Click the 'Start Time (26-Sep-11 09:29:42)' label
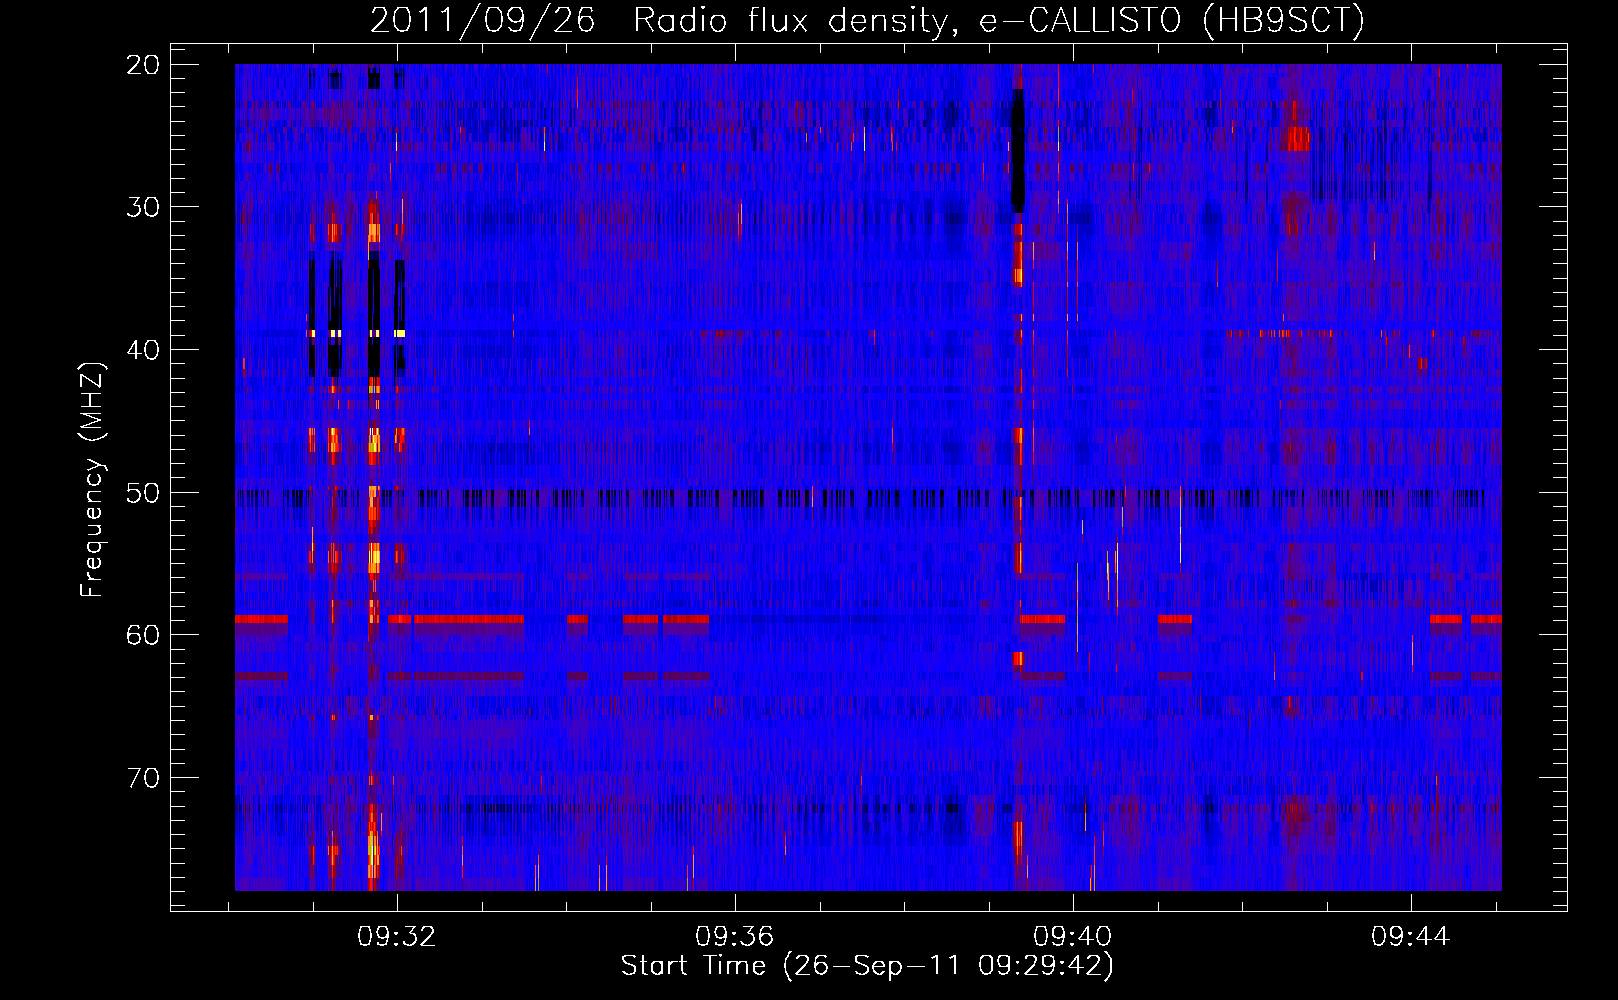The height and width of the screenshot is (1000, 1618). [867, 966]
